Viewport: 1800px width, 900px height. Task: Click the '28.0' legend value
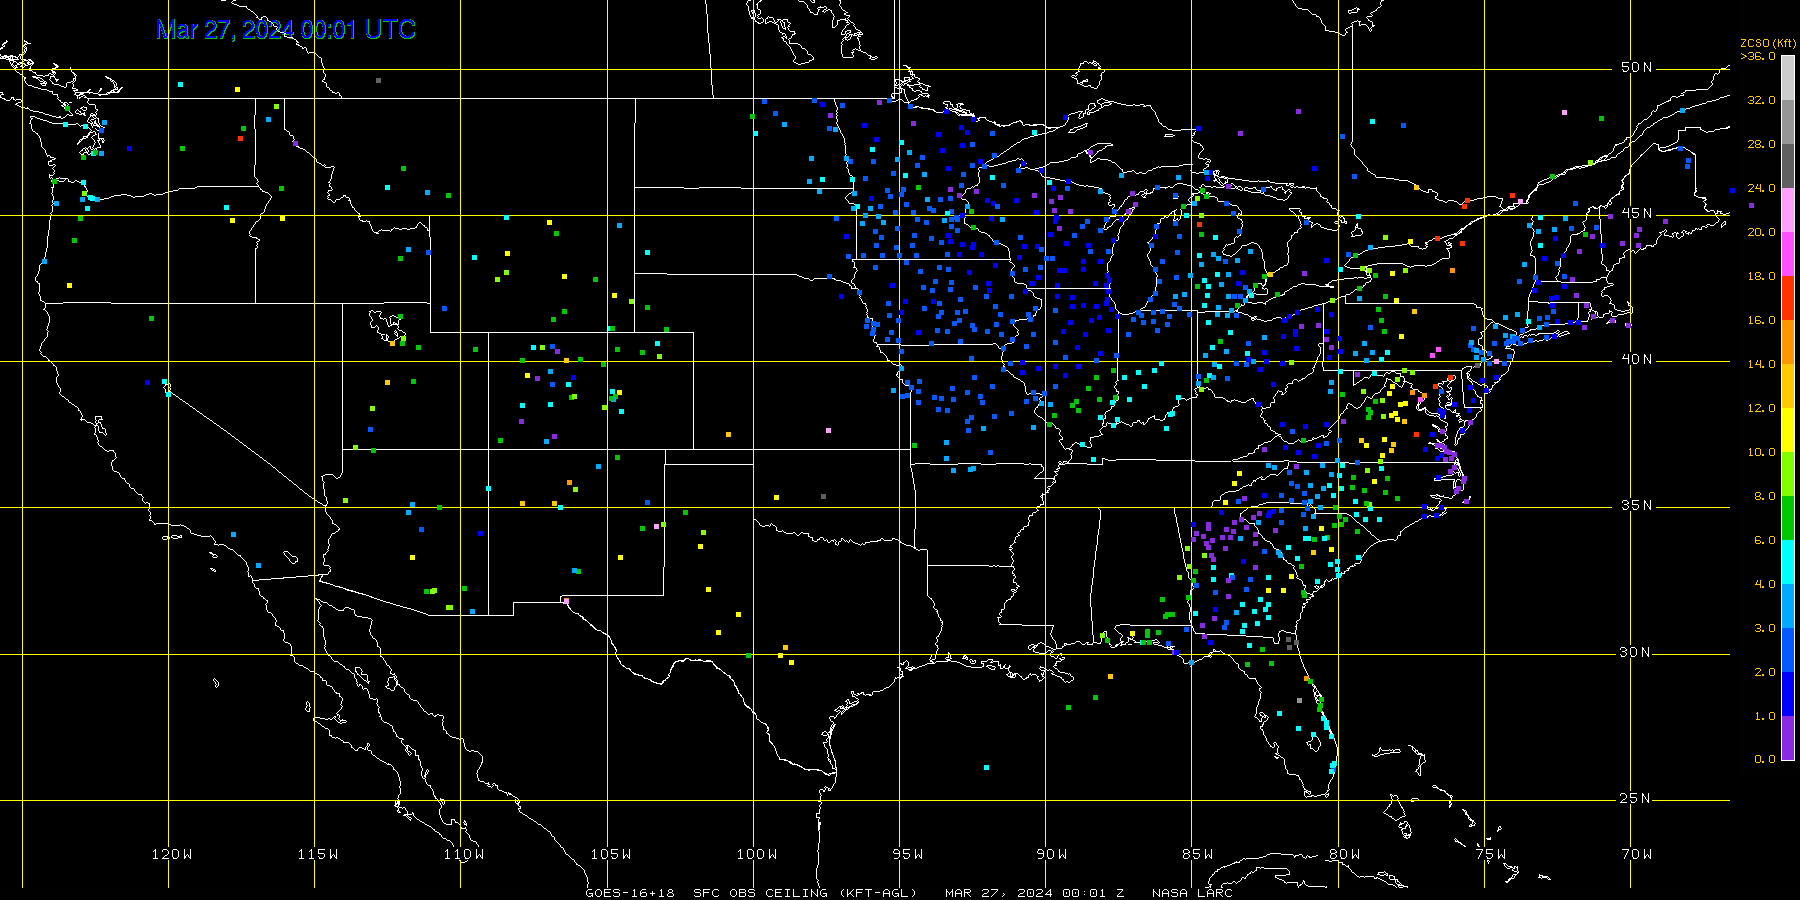1761,144
